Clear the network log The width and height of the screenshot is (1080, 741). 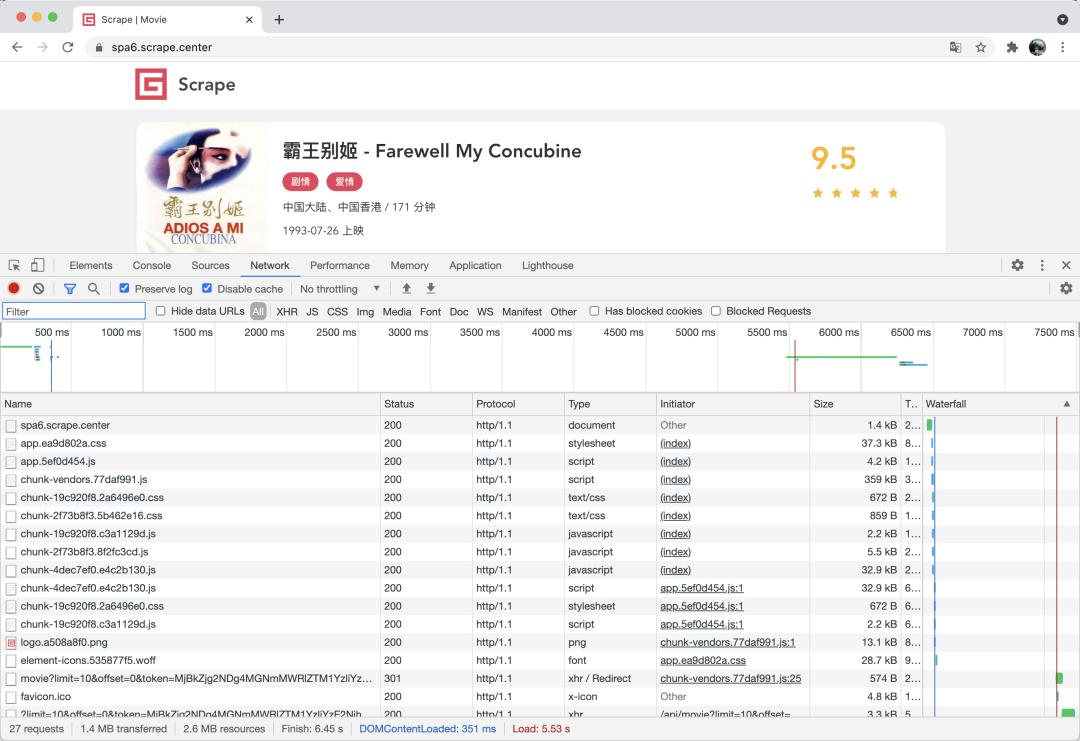(x=38, y=289)
